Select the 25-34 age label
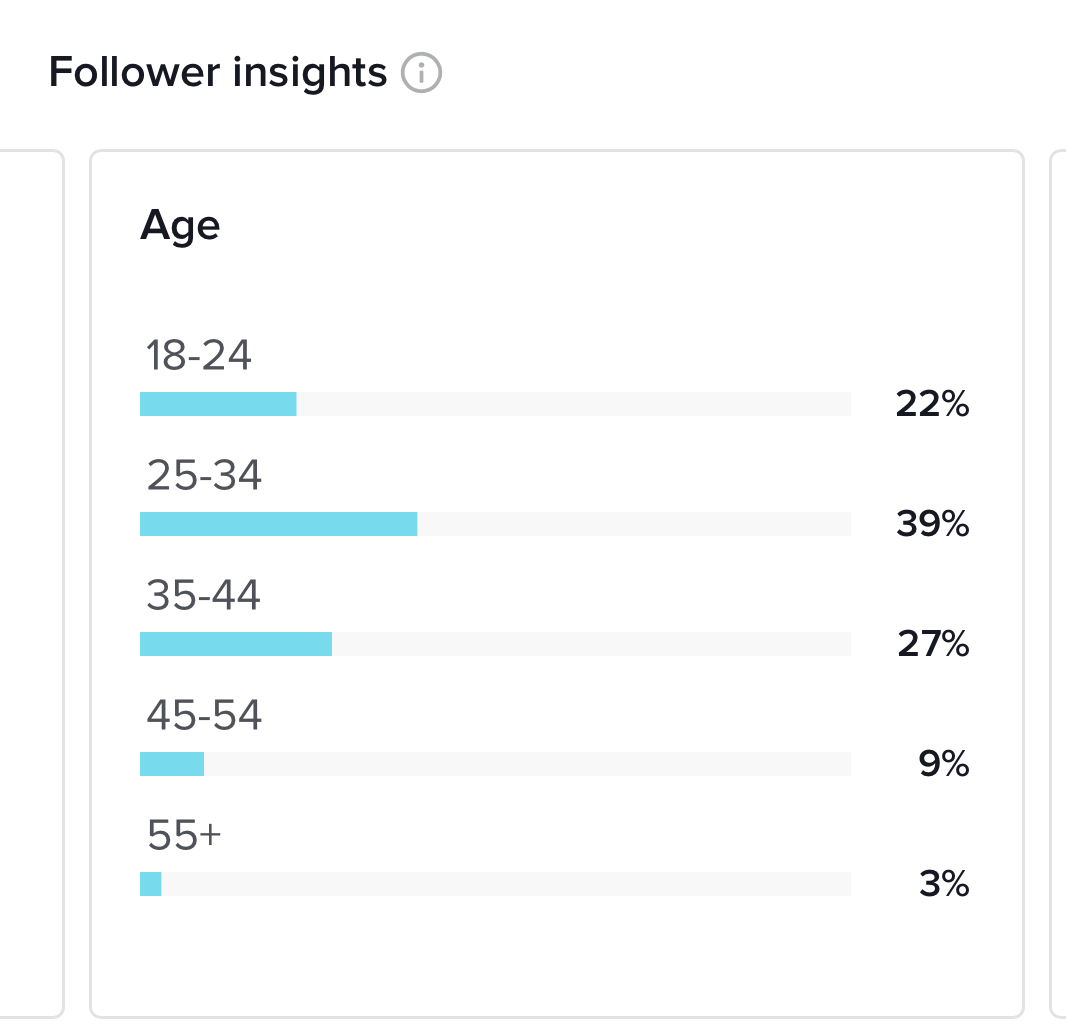This screenshot has height=1033, width=1066. 204,476
